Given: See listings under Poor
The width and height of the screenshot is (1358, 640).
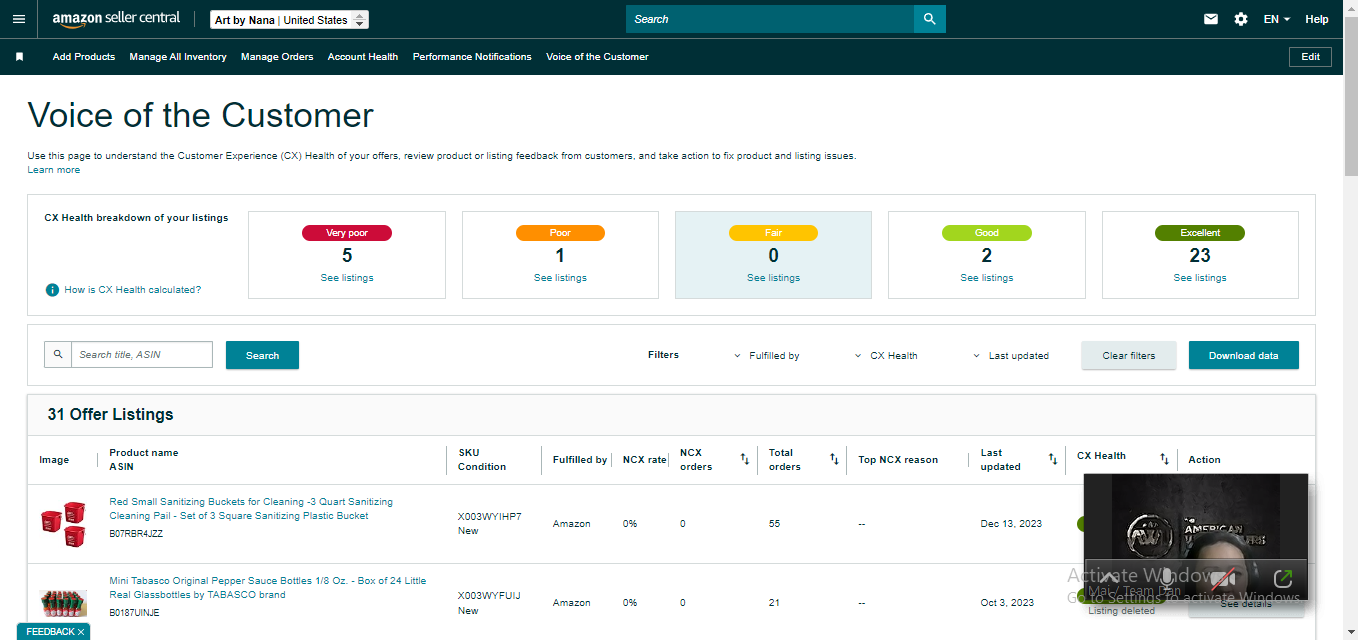Looking at the screenshot, I should pyautogui.click(x=560, y=278).
